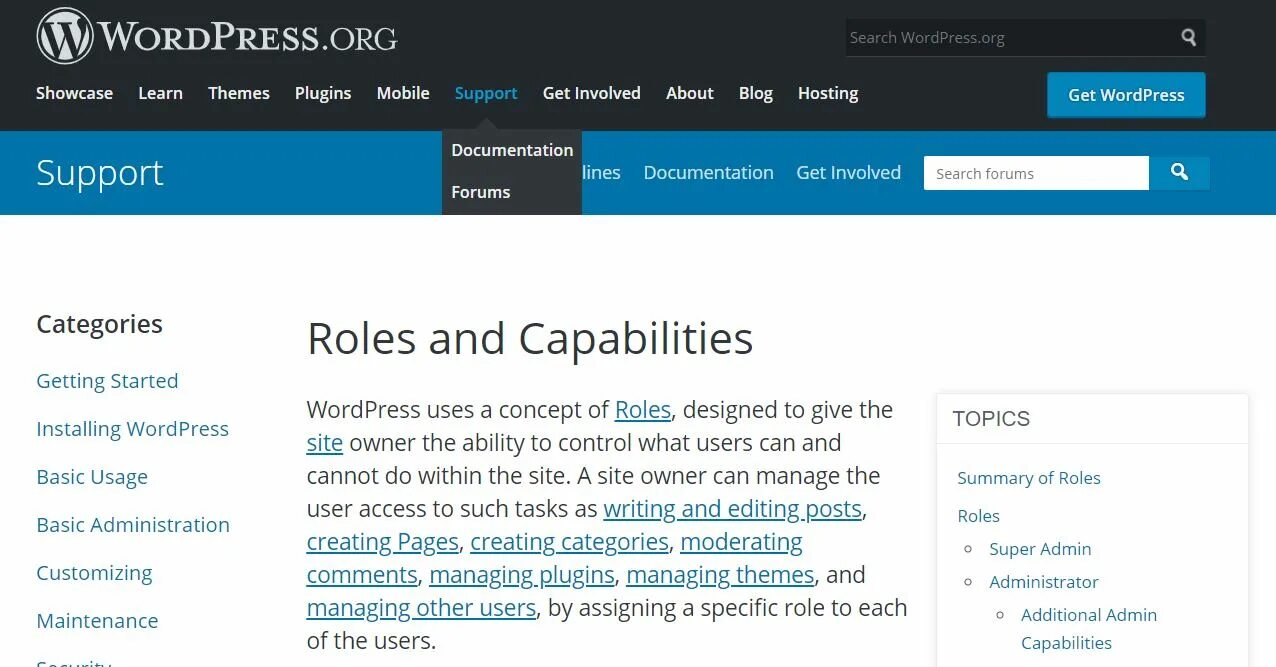Jump to the Super Admin topic
The image size is (1276, 667).
(1040, 549)
